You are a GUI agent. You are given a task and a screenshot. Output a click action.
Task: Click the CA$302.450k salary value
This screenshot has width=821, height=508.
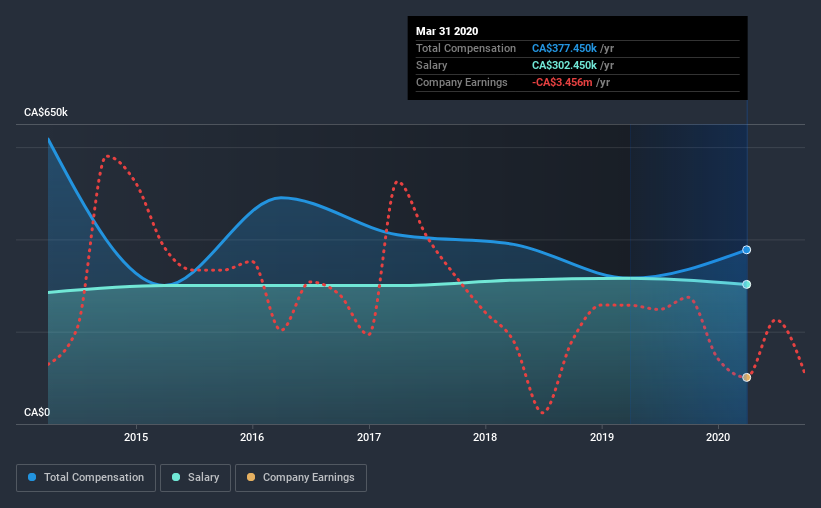coord(564,65)
